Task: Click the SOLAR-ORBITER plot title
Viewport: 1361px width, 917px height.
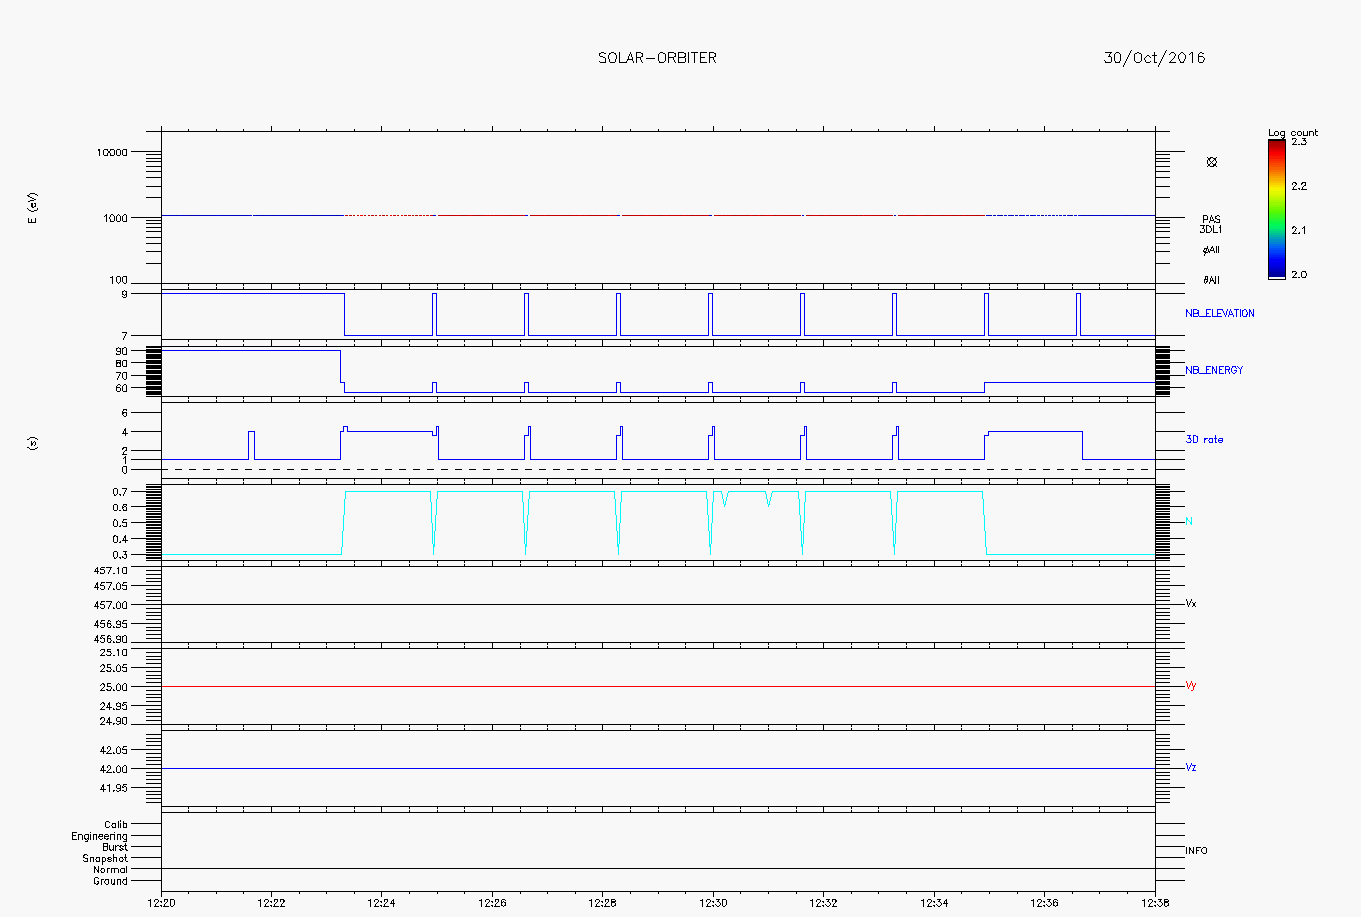Action: (x=657, y=58)
